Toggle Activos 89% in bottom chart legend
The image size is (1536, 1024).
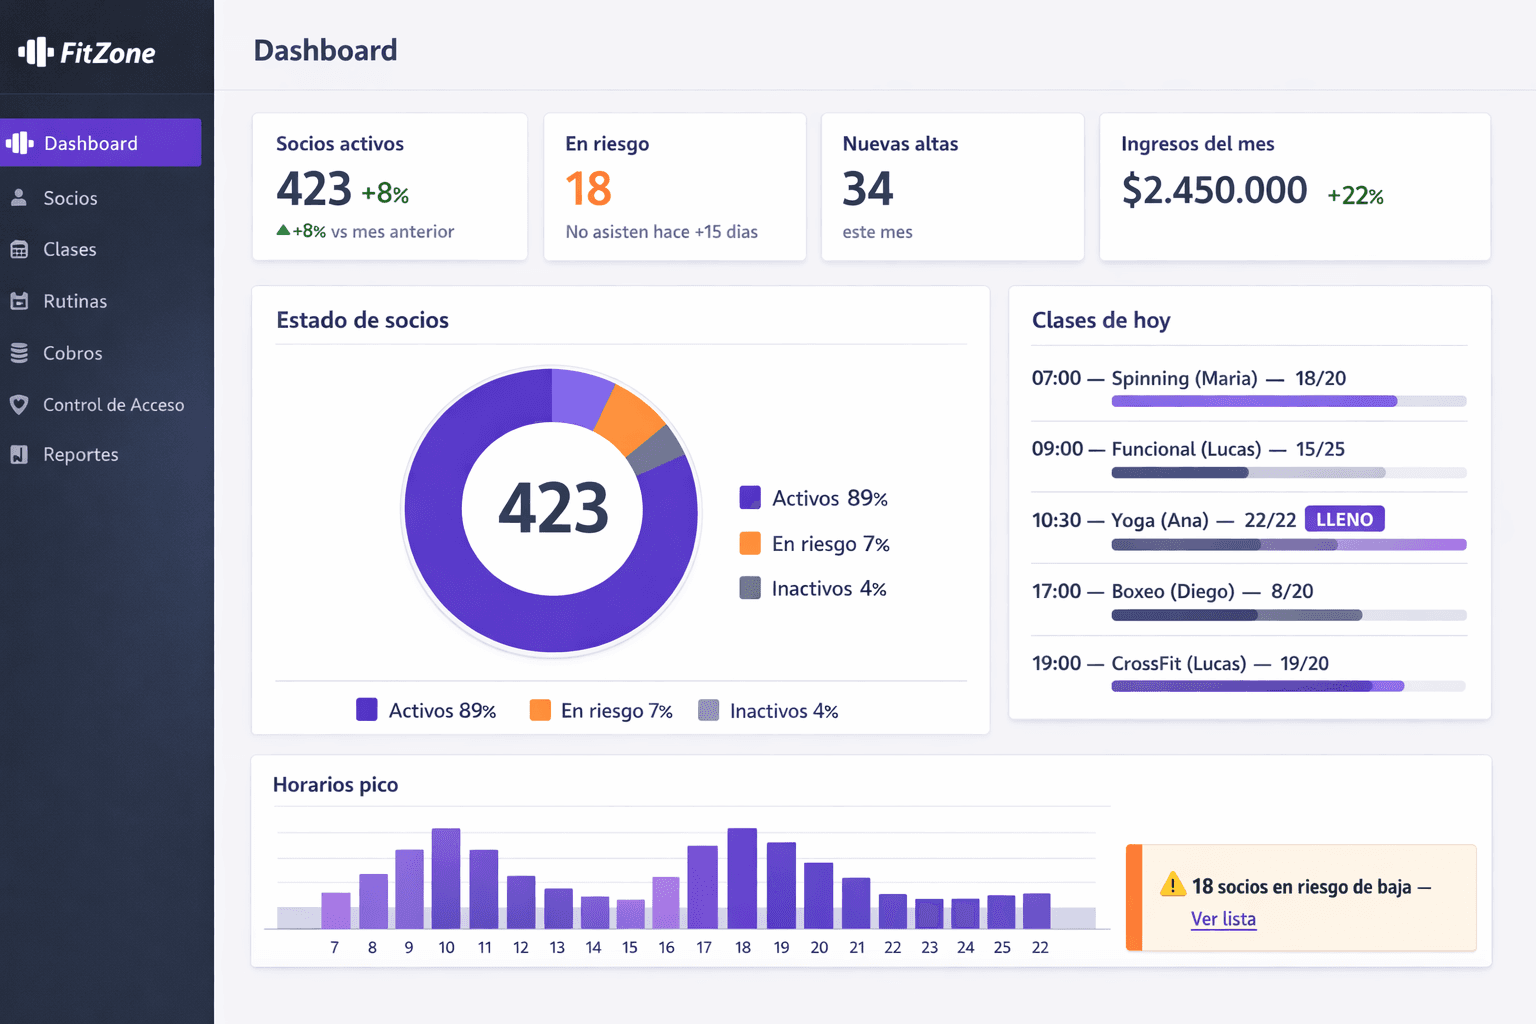coord(427,711)
